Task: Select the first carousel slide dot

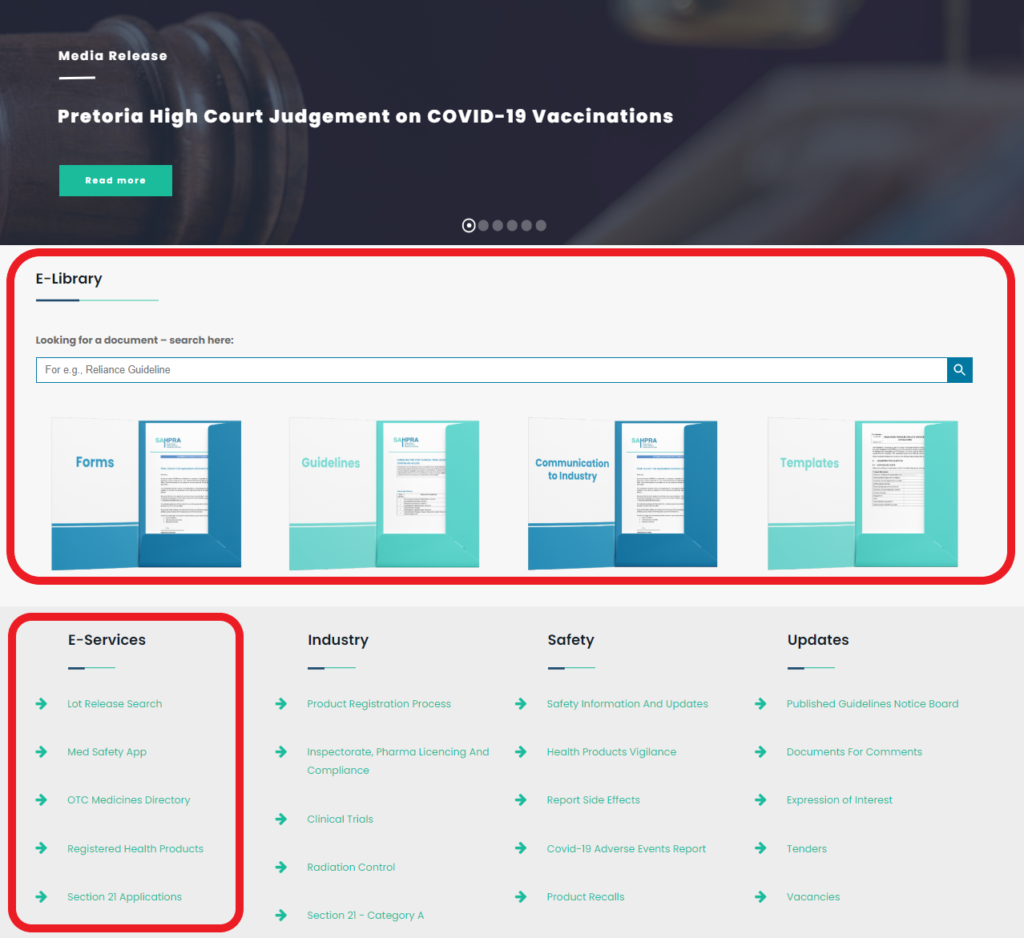Action: coord(469,226)
